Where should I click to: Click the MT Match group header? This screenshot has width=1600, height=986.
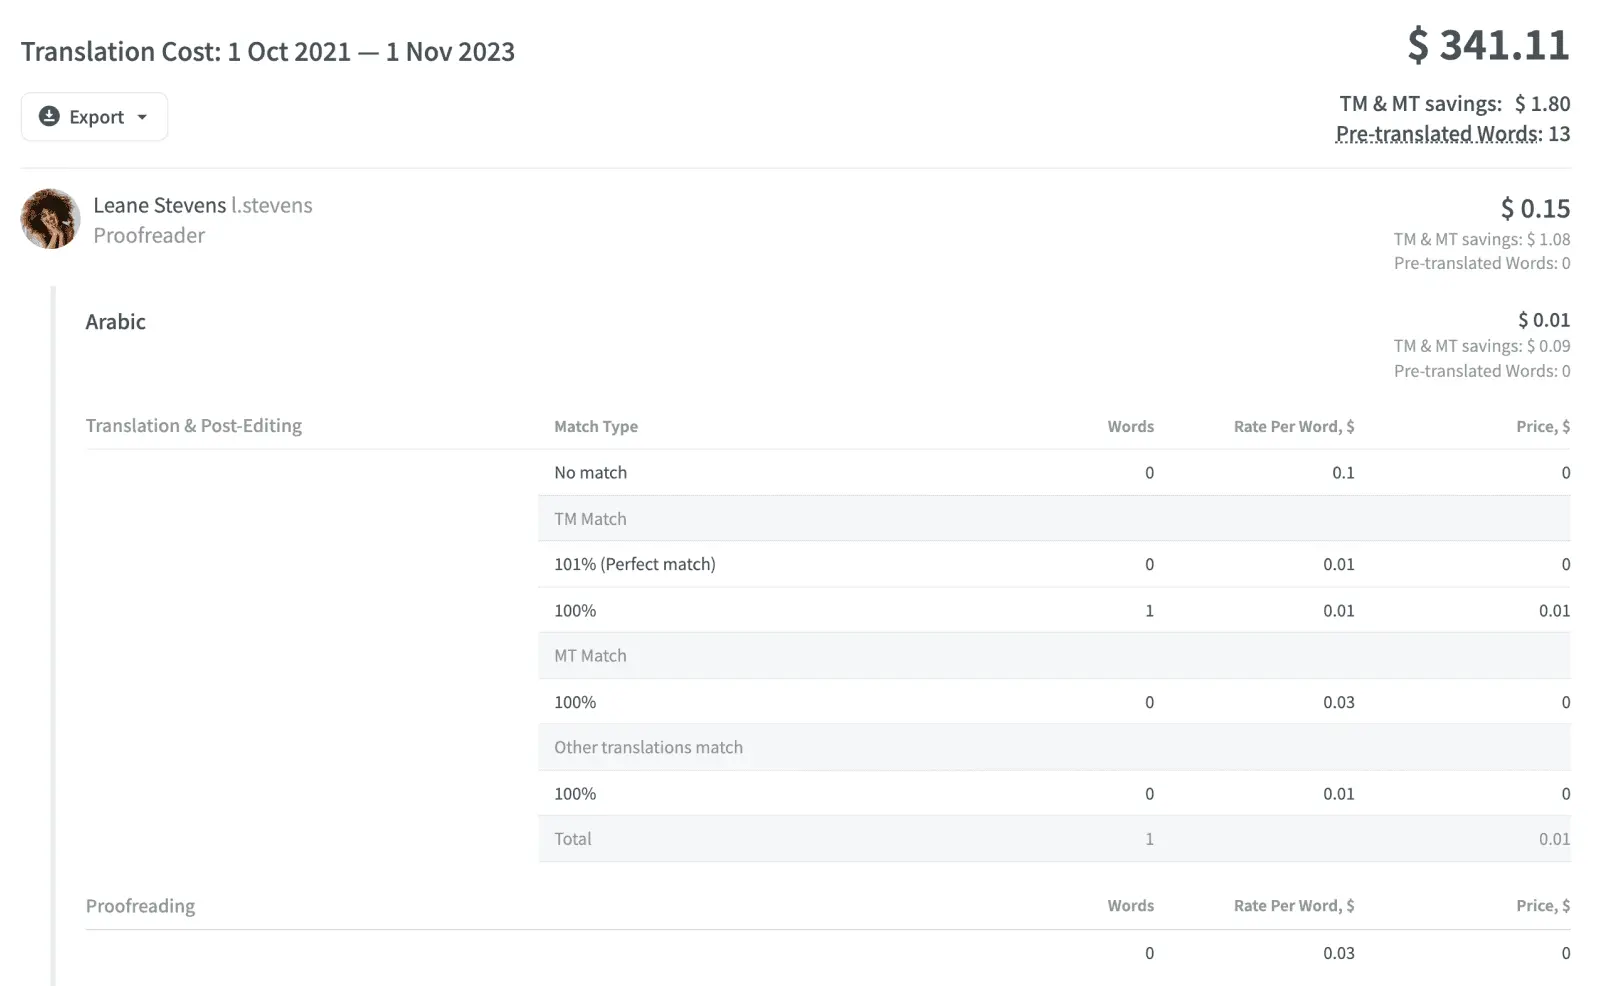tap(590, 655)
